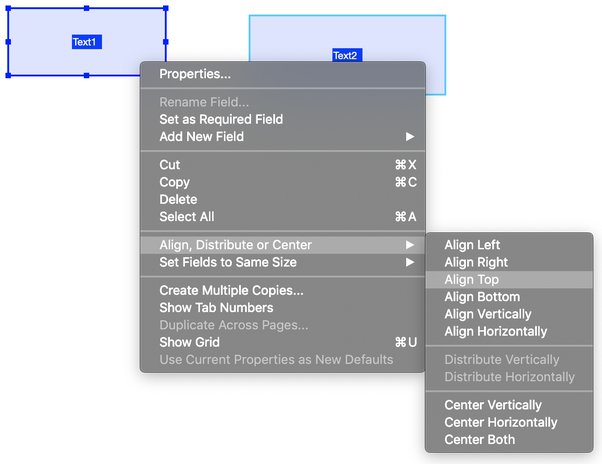Pick Select All in the menu

point(283,216)
